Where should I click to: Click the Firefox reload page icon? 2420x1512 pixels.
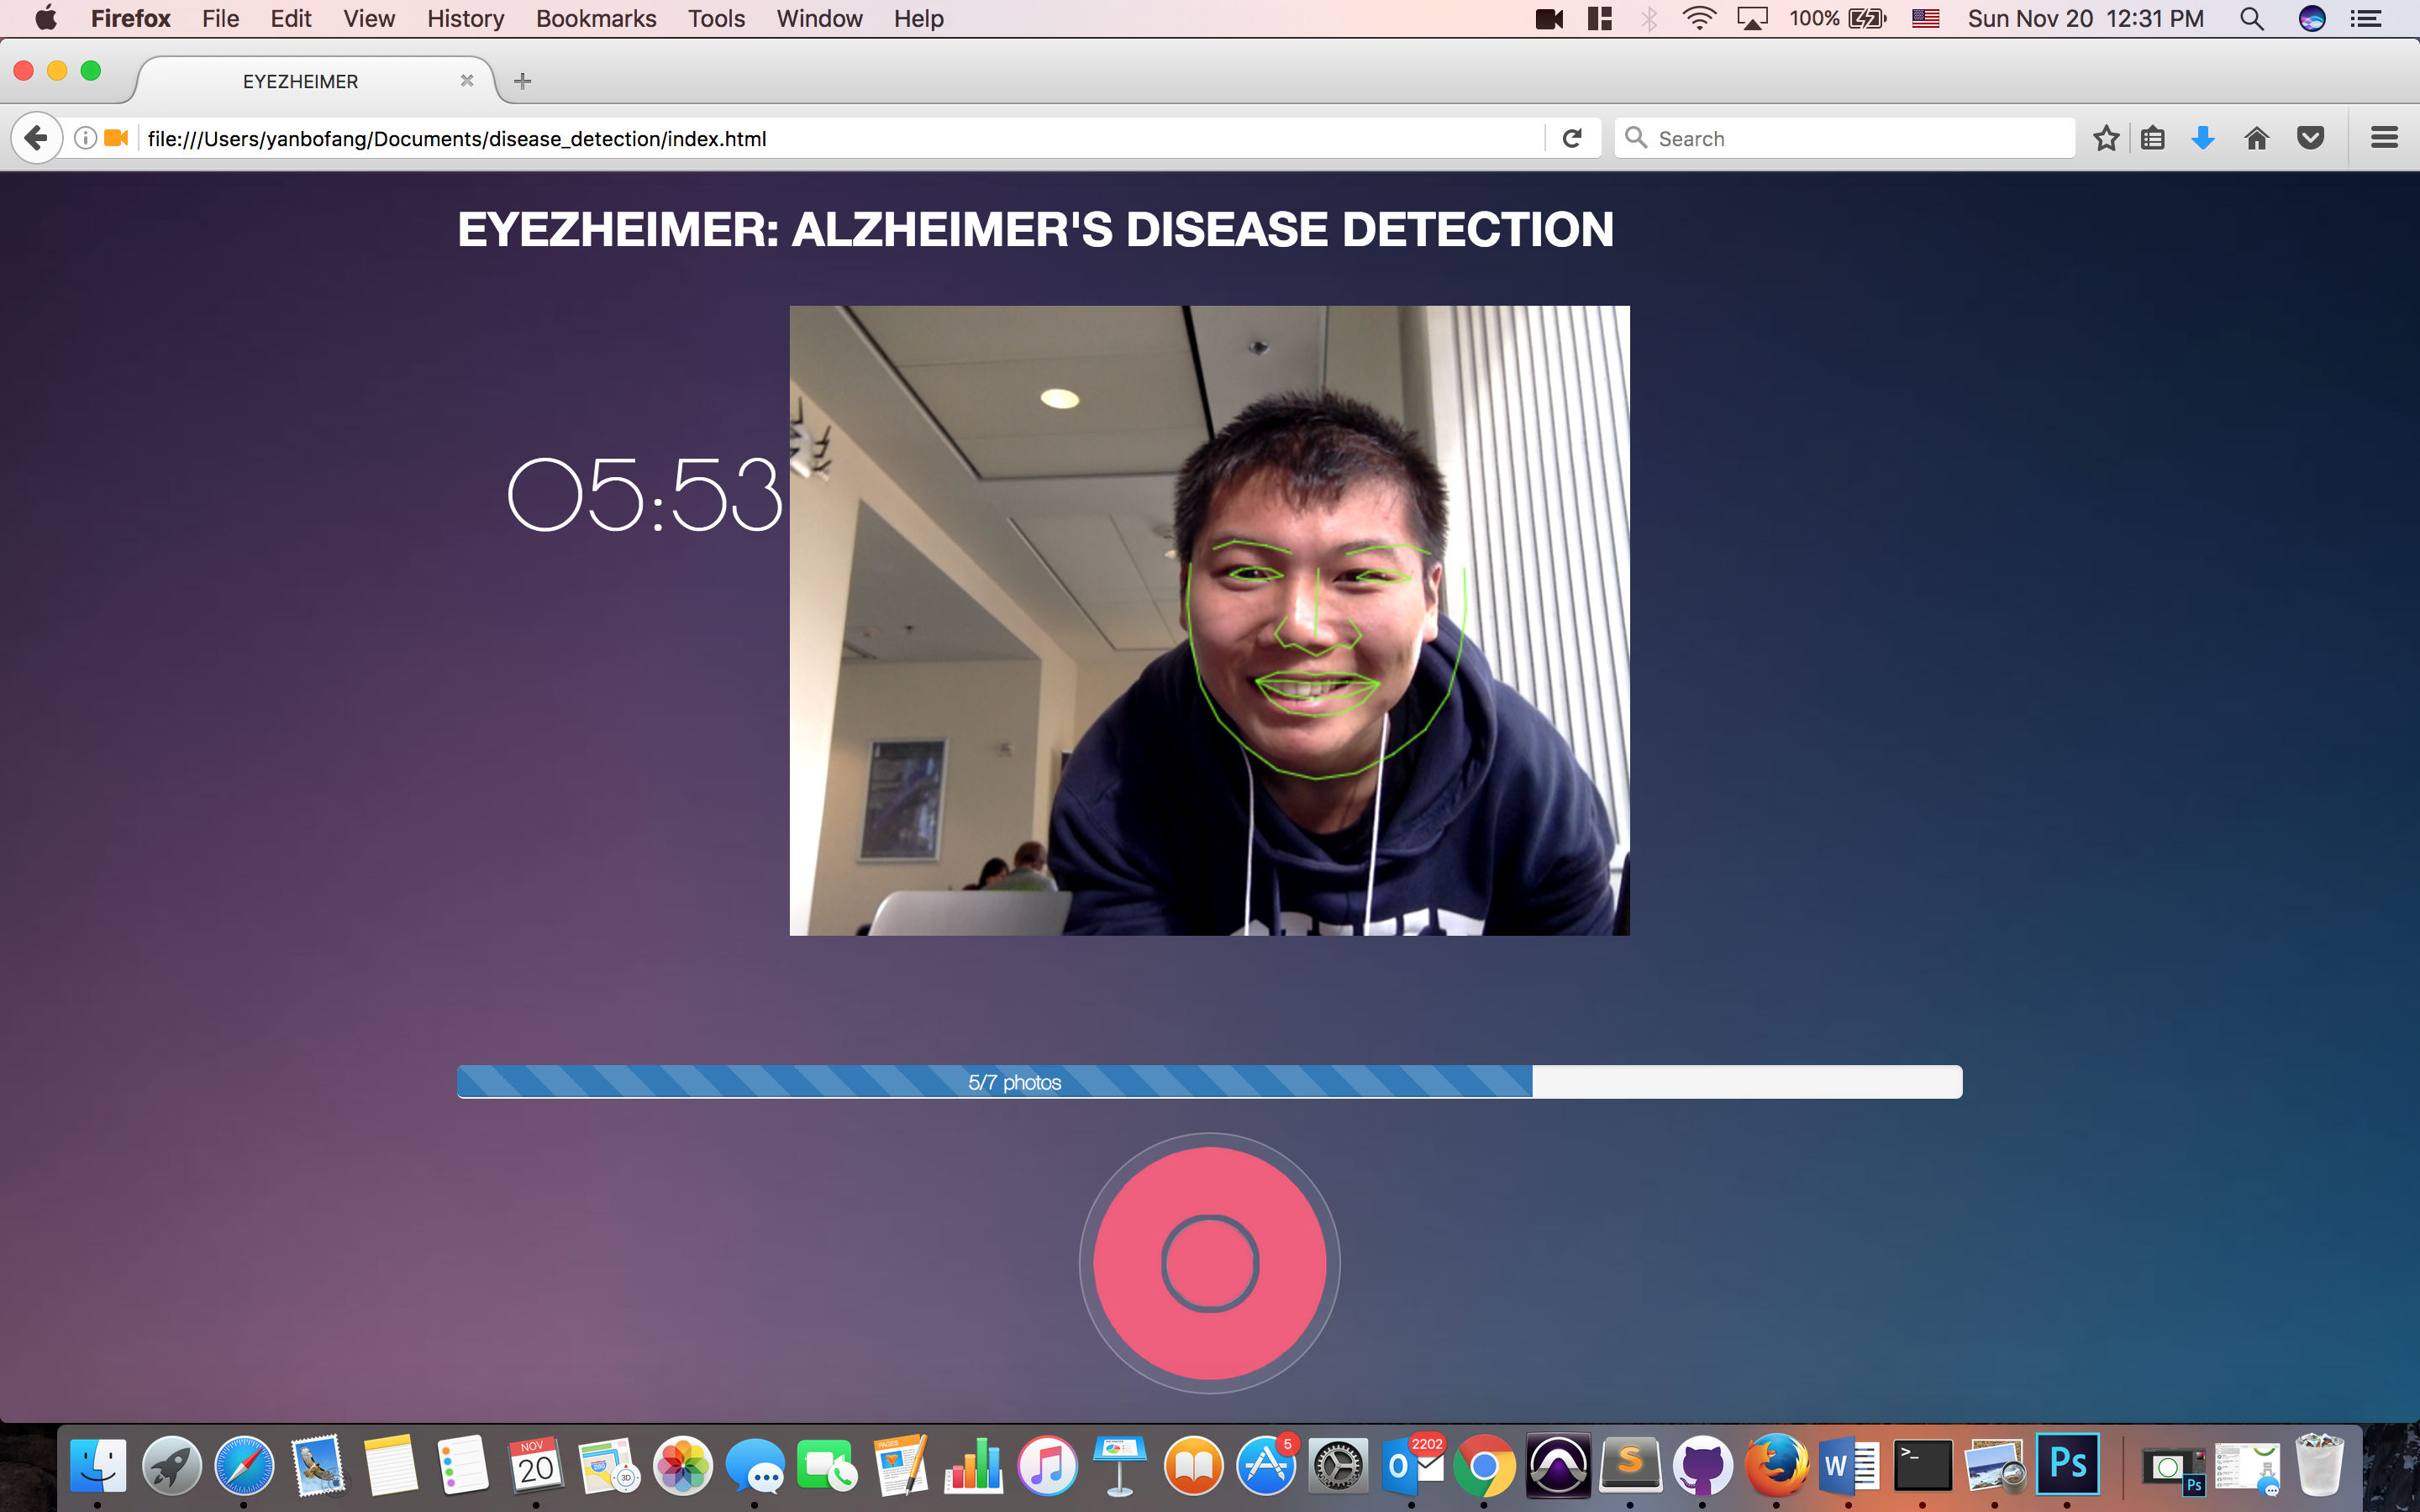coord(1572,138)
